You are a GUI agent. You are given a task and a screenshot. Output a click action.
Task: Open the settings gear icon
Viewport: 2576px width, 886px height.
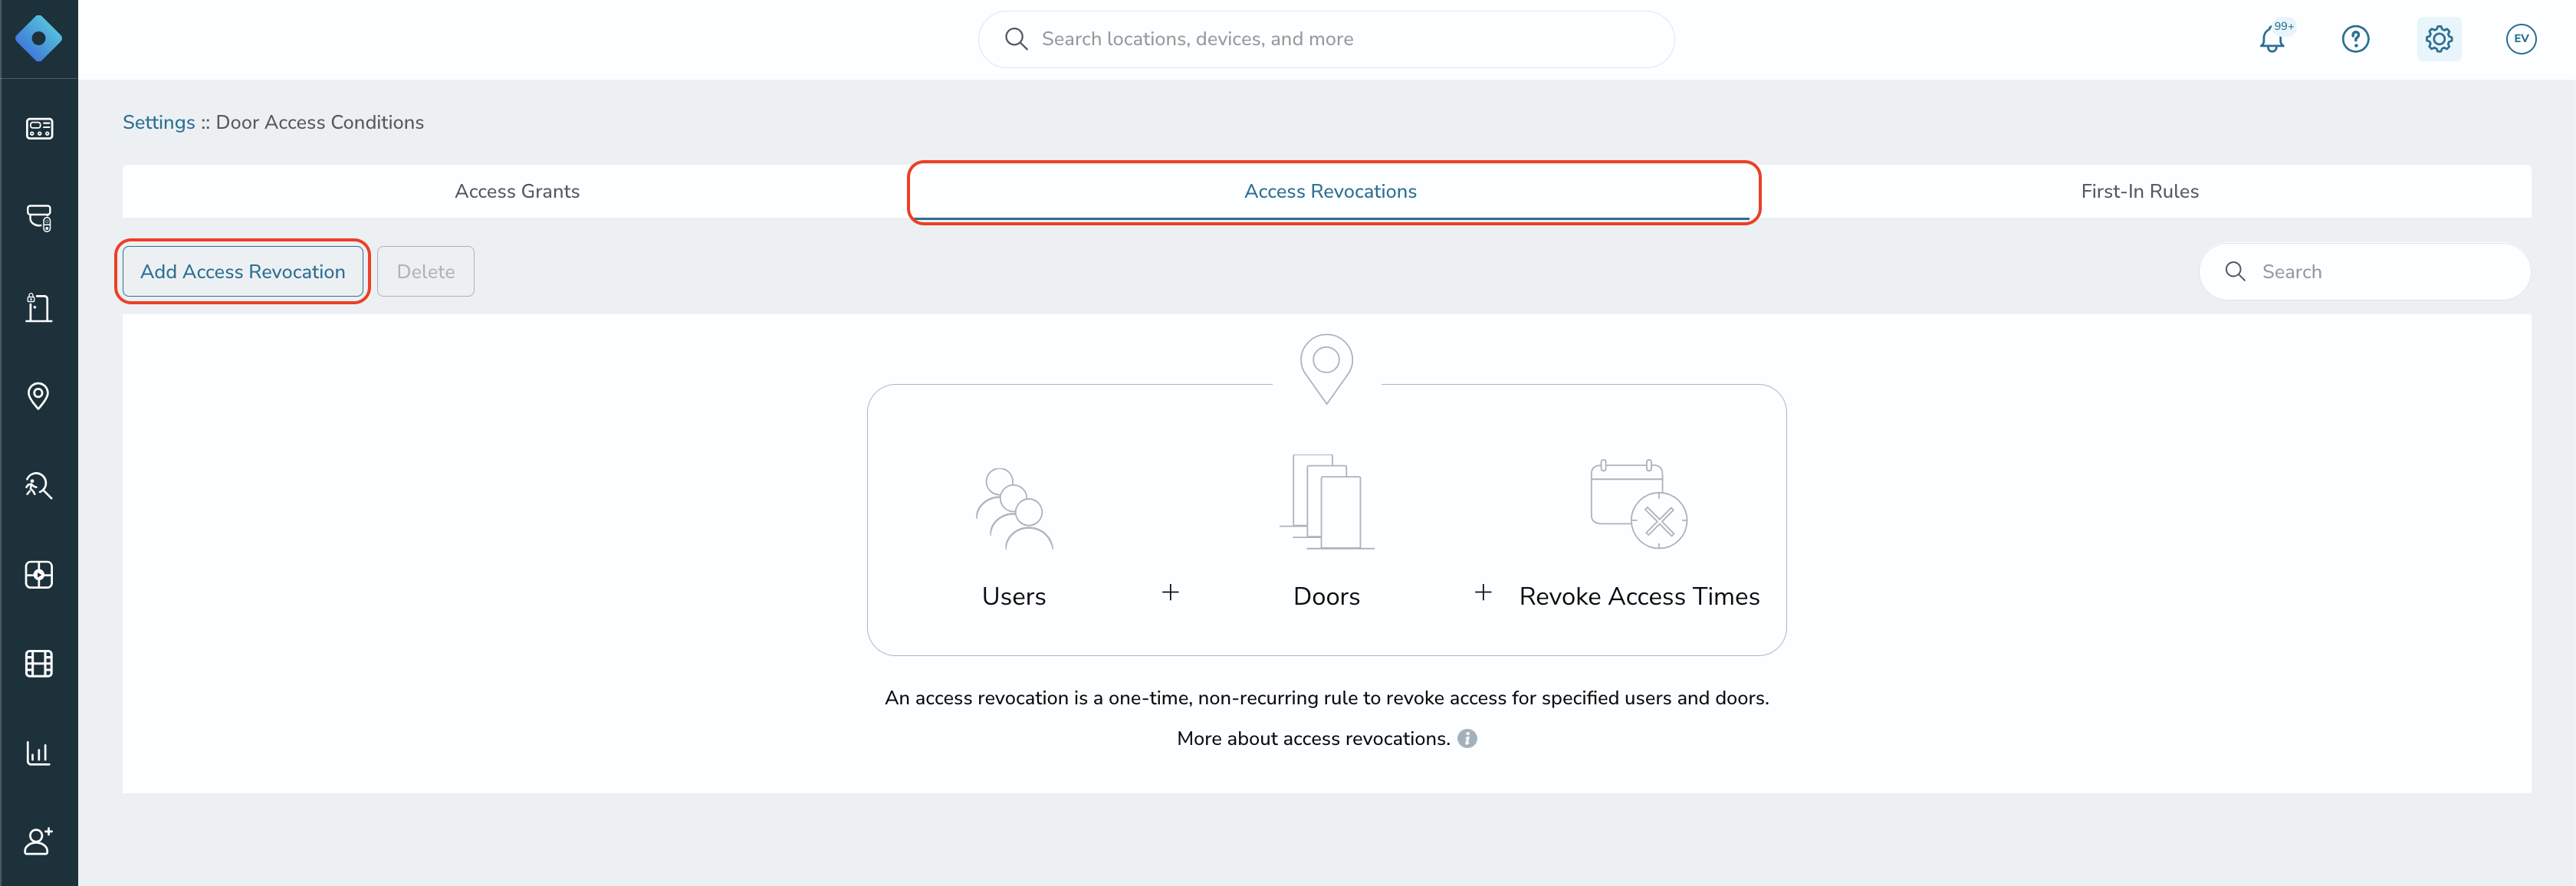pyautogui.click(x=2439, y=39)
